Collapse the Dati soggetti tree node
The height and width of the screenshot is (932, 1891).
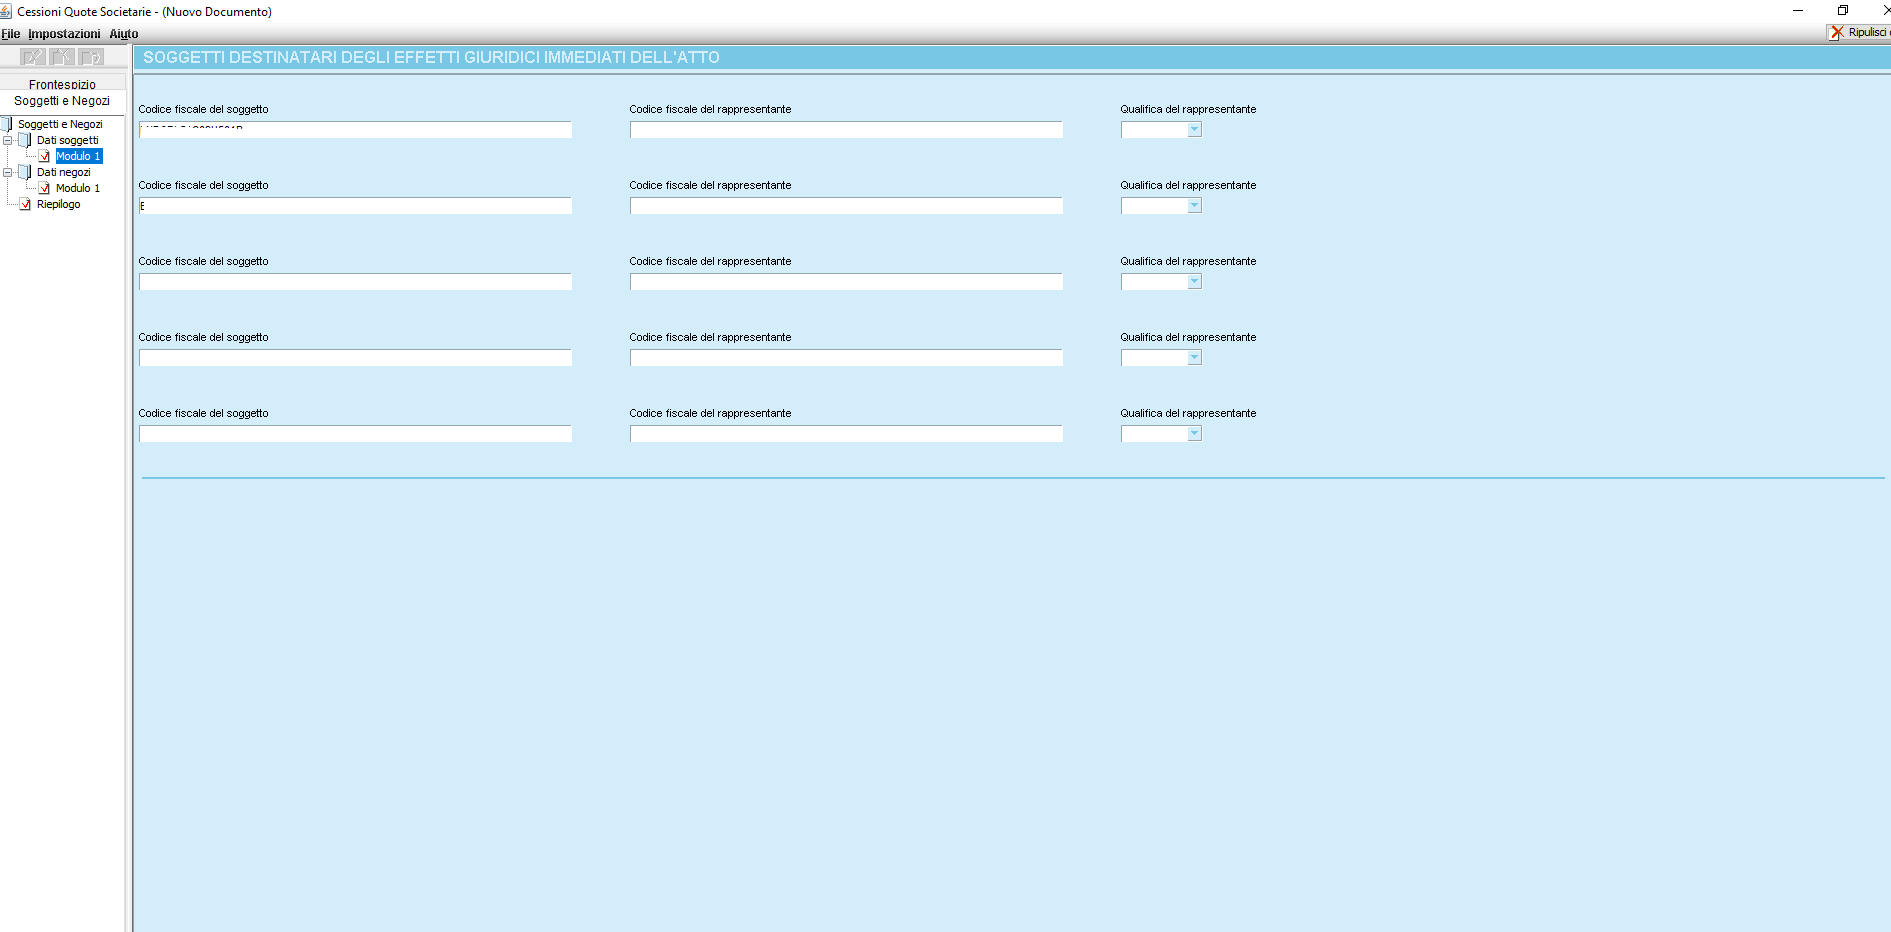click(x=8, y=140)
